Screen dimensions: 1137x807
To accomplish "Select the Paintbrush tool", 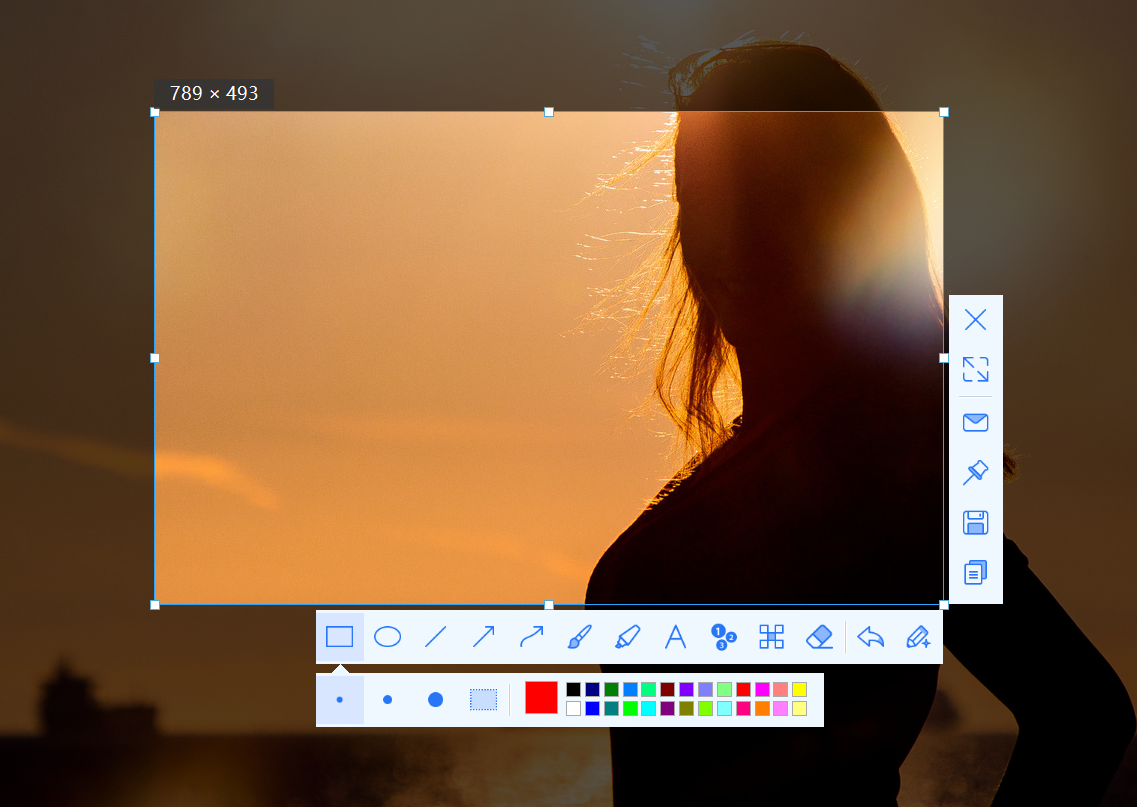I will pyautogui.click(x=579, y=637).
